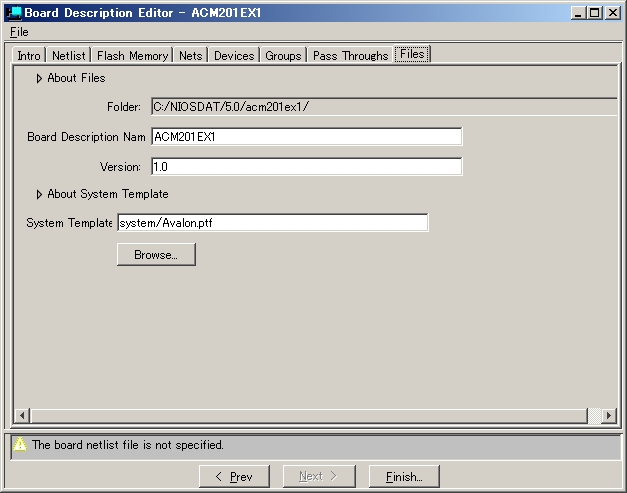Click the Browse... button
This screenshot has width=627, height=493.
(x=156, y=255)
